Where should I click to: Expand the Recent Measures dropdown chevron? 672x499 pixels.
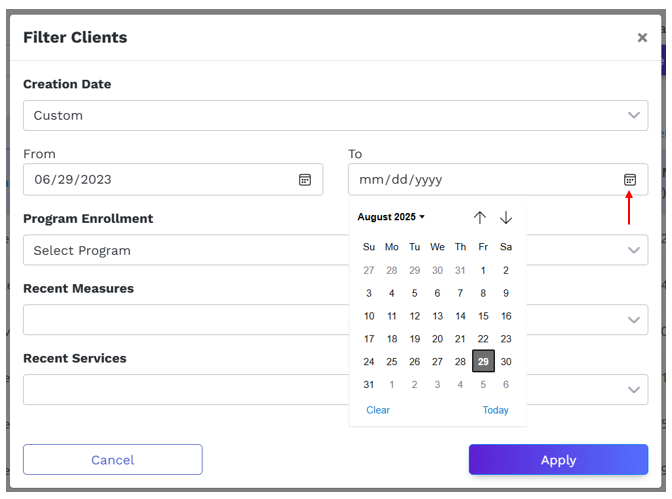click(633, 320)
